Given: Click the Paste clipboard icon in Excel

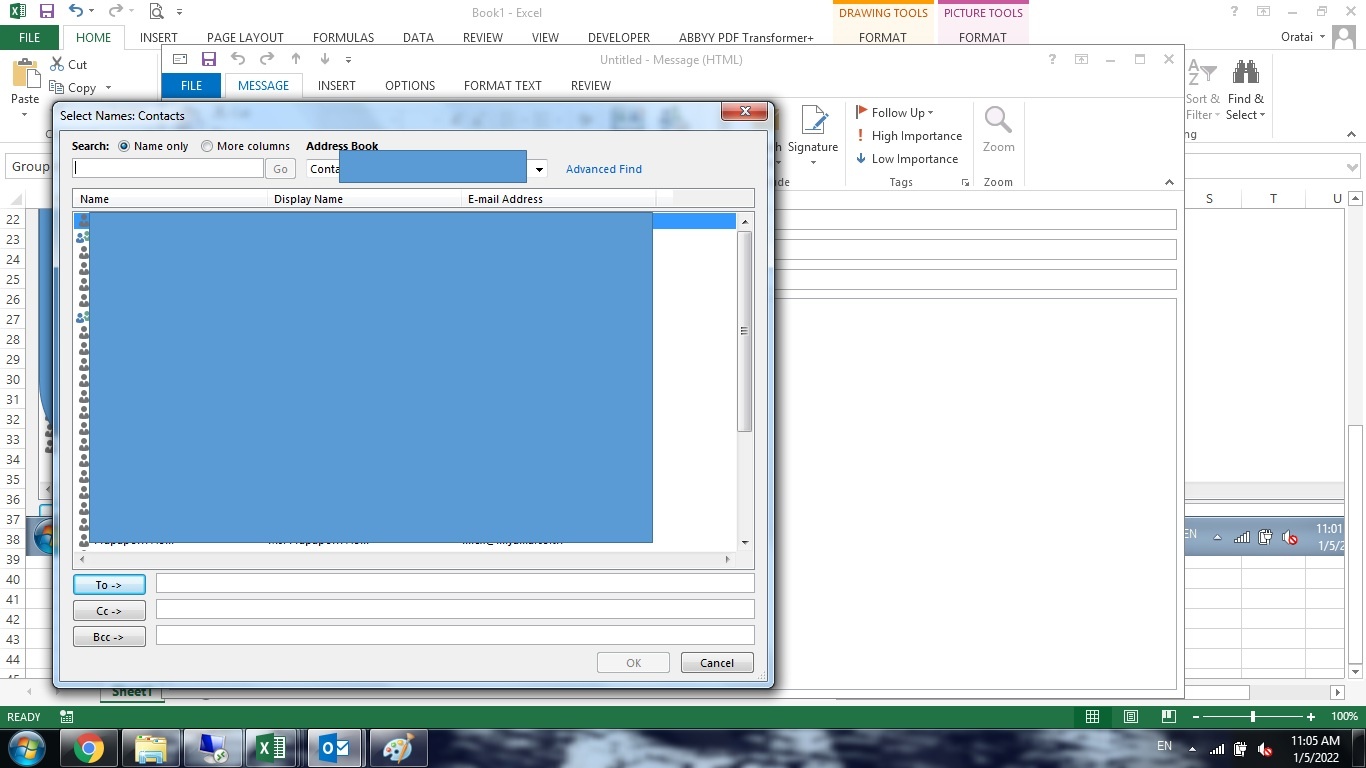Looking at the screenshot, I should pos(25,73).
